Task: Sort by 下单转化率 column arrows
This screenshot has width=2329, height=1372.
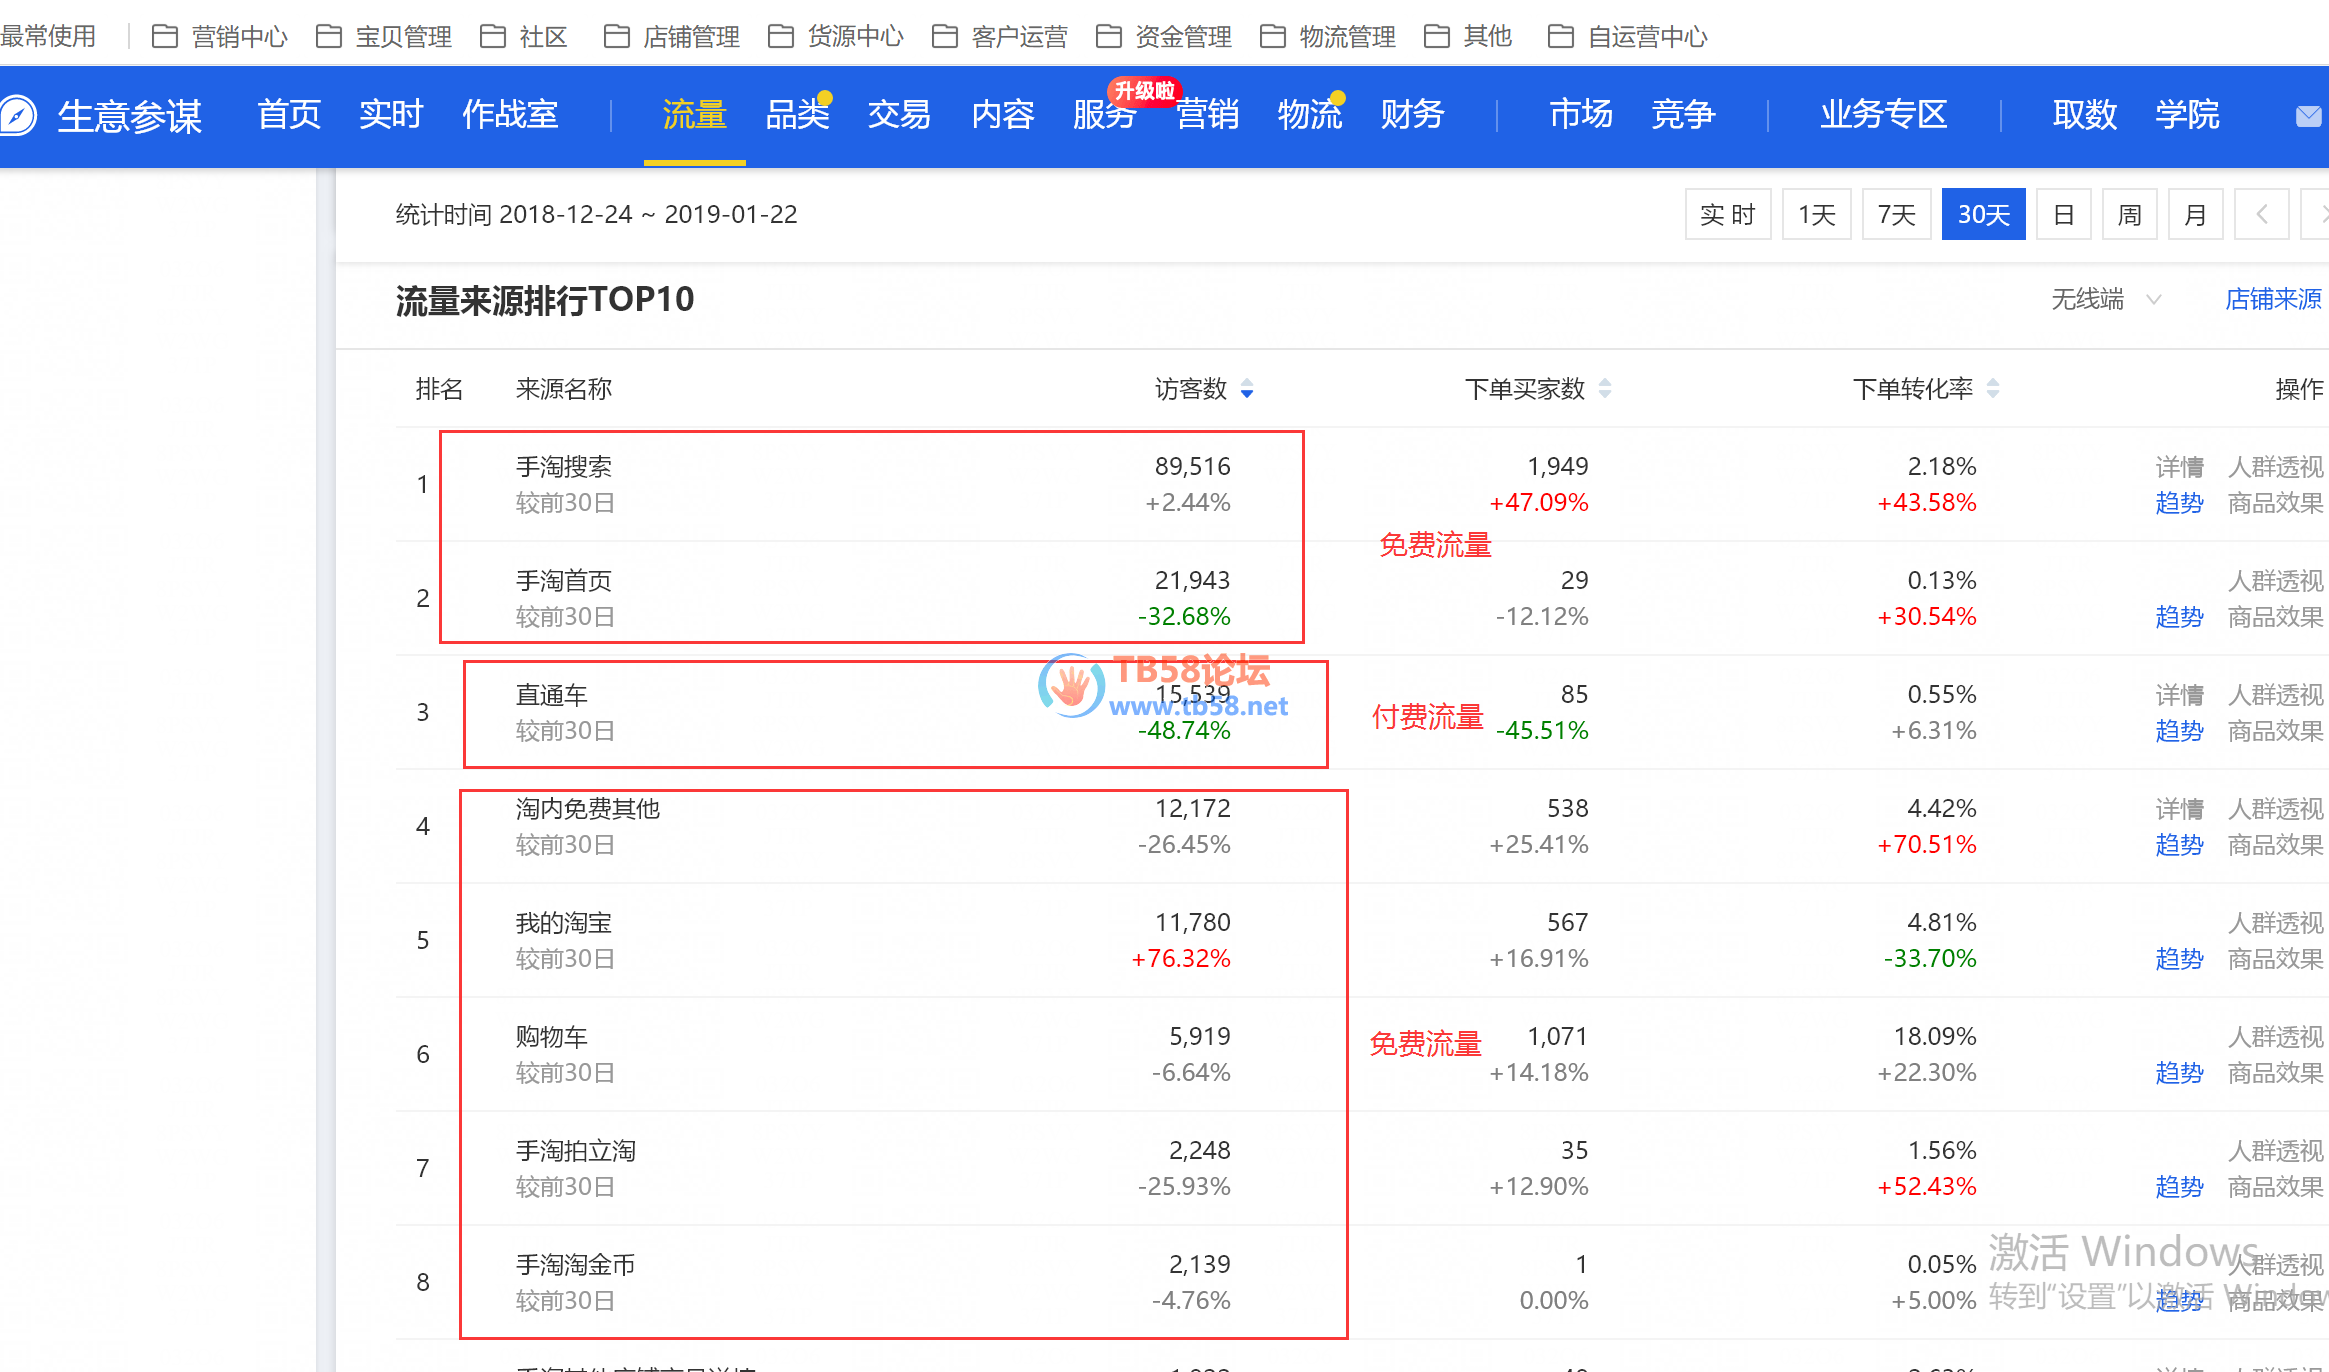Action: 1992,389
